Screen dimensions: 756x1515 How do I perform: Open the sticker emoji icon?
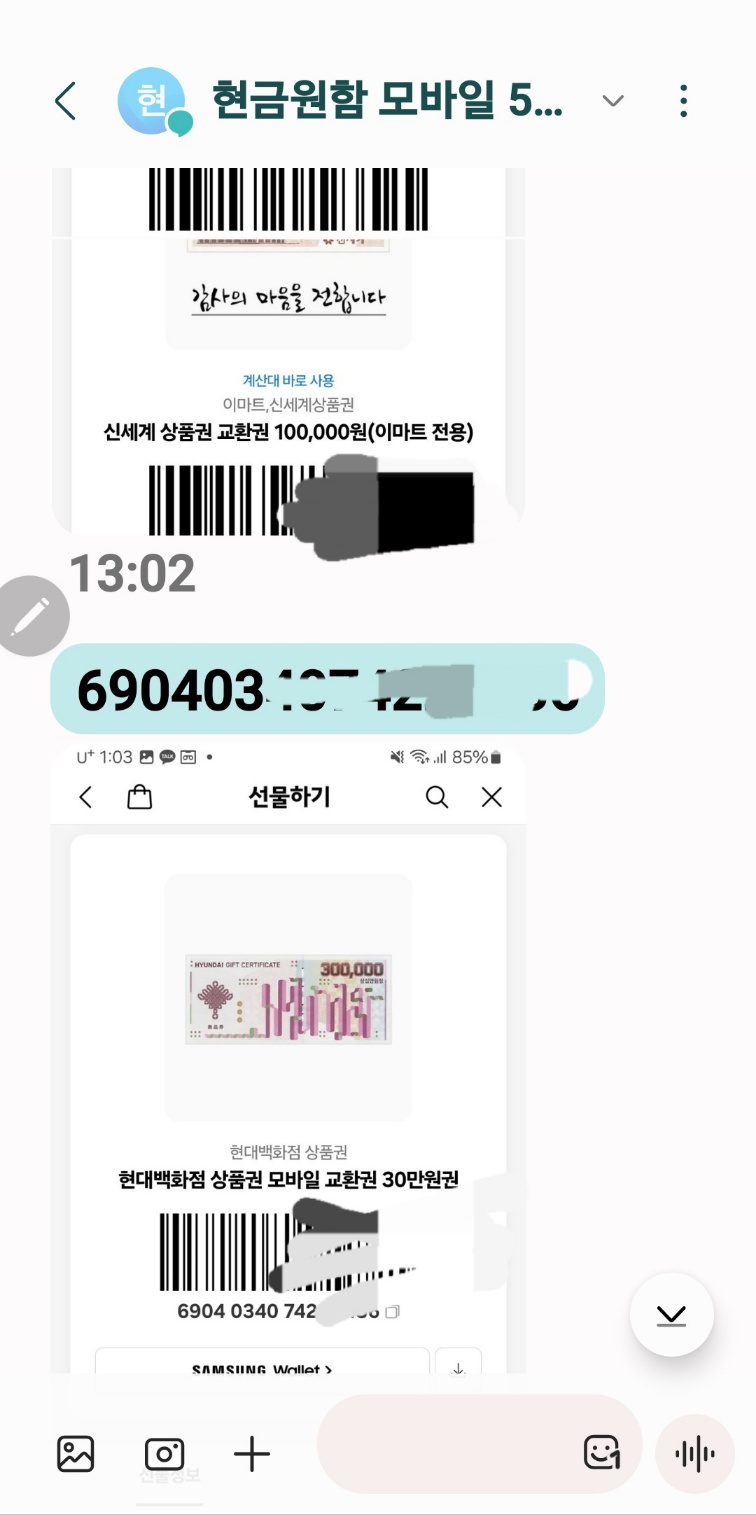[x=602, y=1452]
